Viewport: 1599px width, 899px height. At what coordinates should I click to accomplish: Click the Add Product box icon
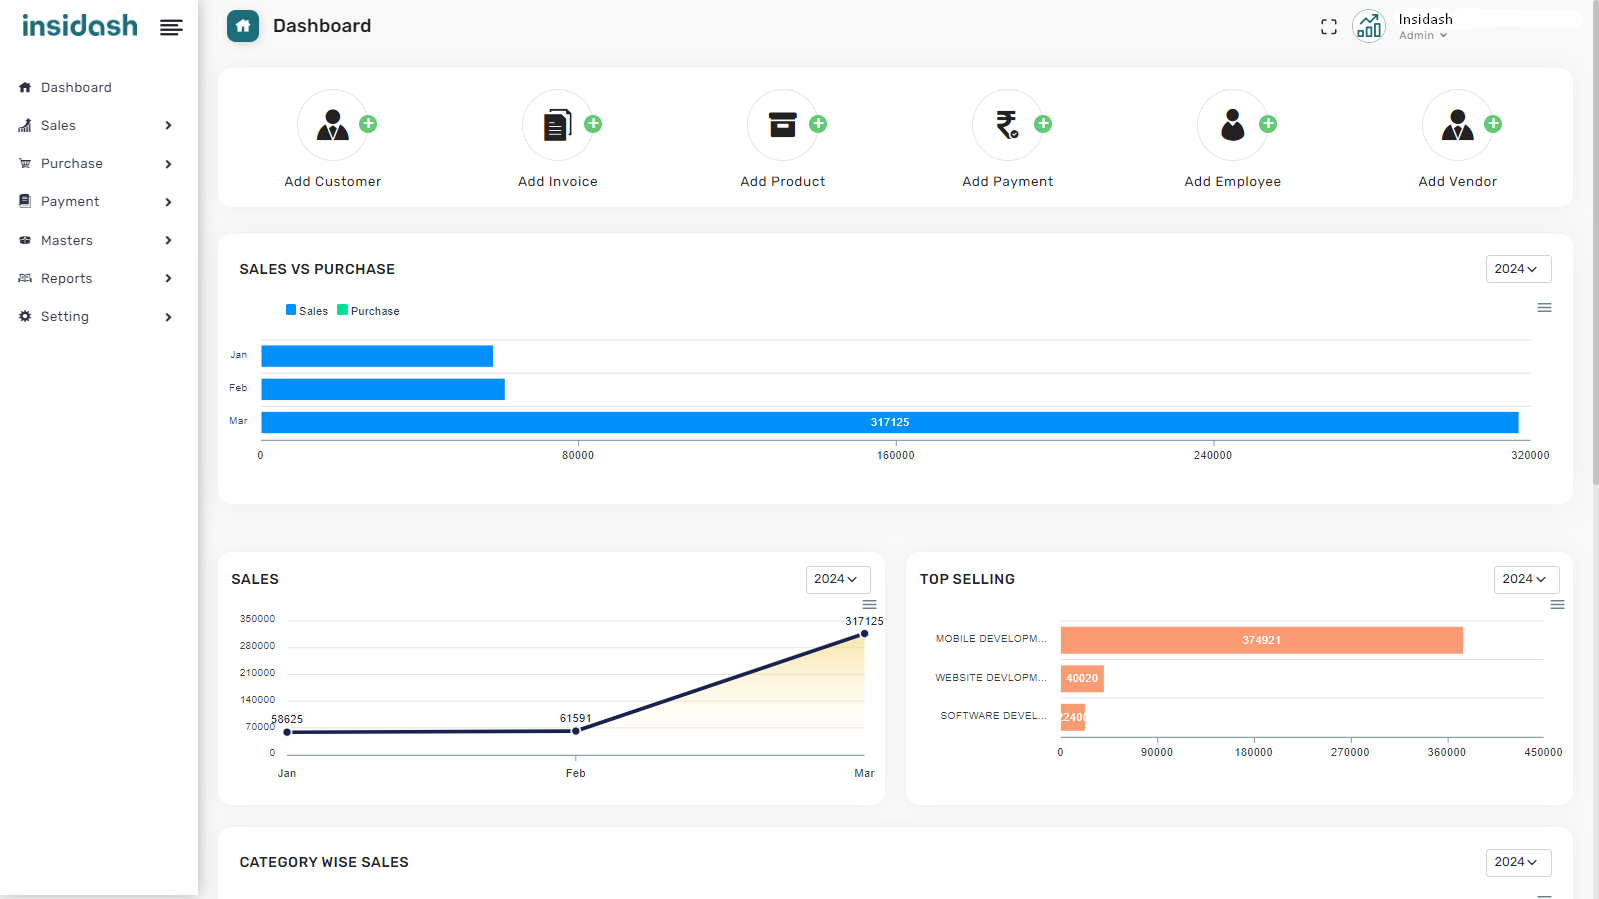tap(783, 124)
